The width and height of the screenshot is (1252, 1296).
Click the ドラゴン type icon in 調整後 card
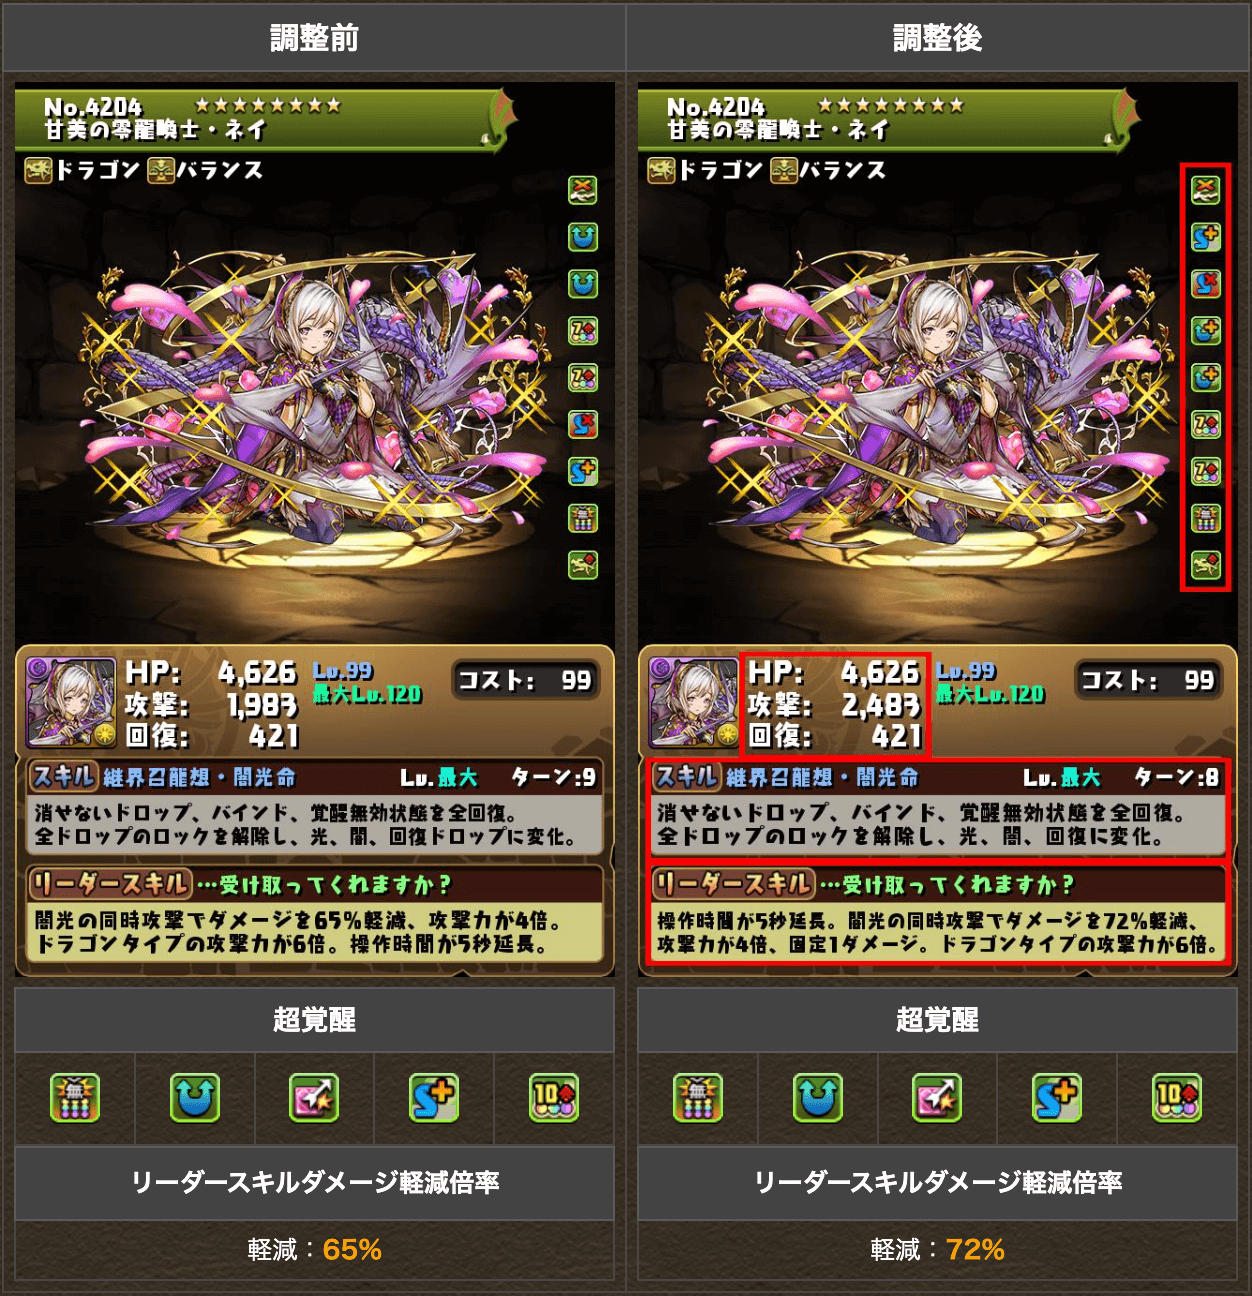click(x=661, y=171)
